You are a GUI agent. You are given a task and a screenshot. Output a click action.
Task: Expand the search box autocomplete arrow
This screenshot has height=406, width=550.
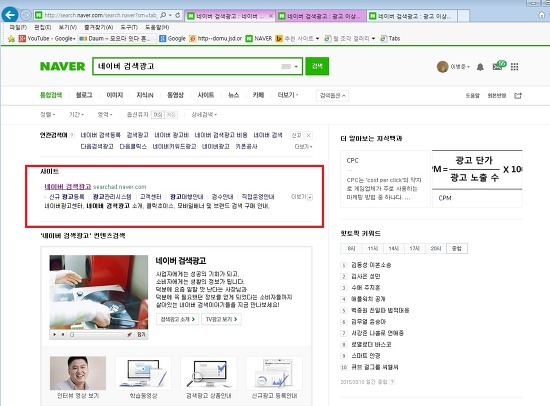[x=296, y=66]
